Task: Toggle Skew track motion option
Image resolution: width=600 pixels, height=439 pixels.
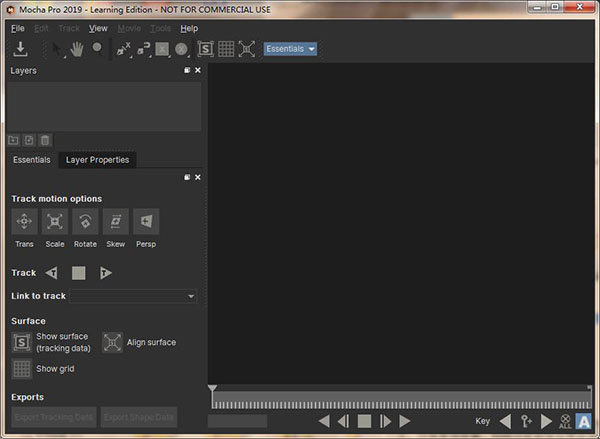Action: coord(116,221)
